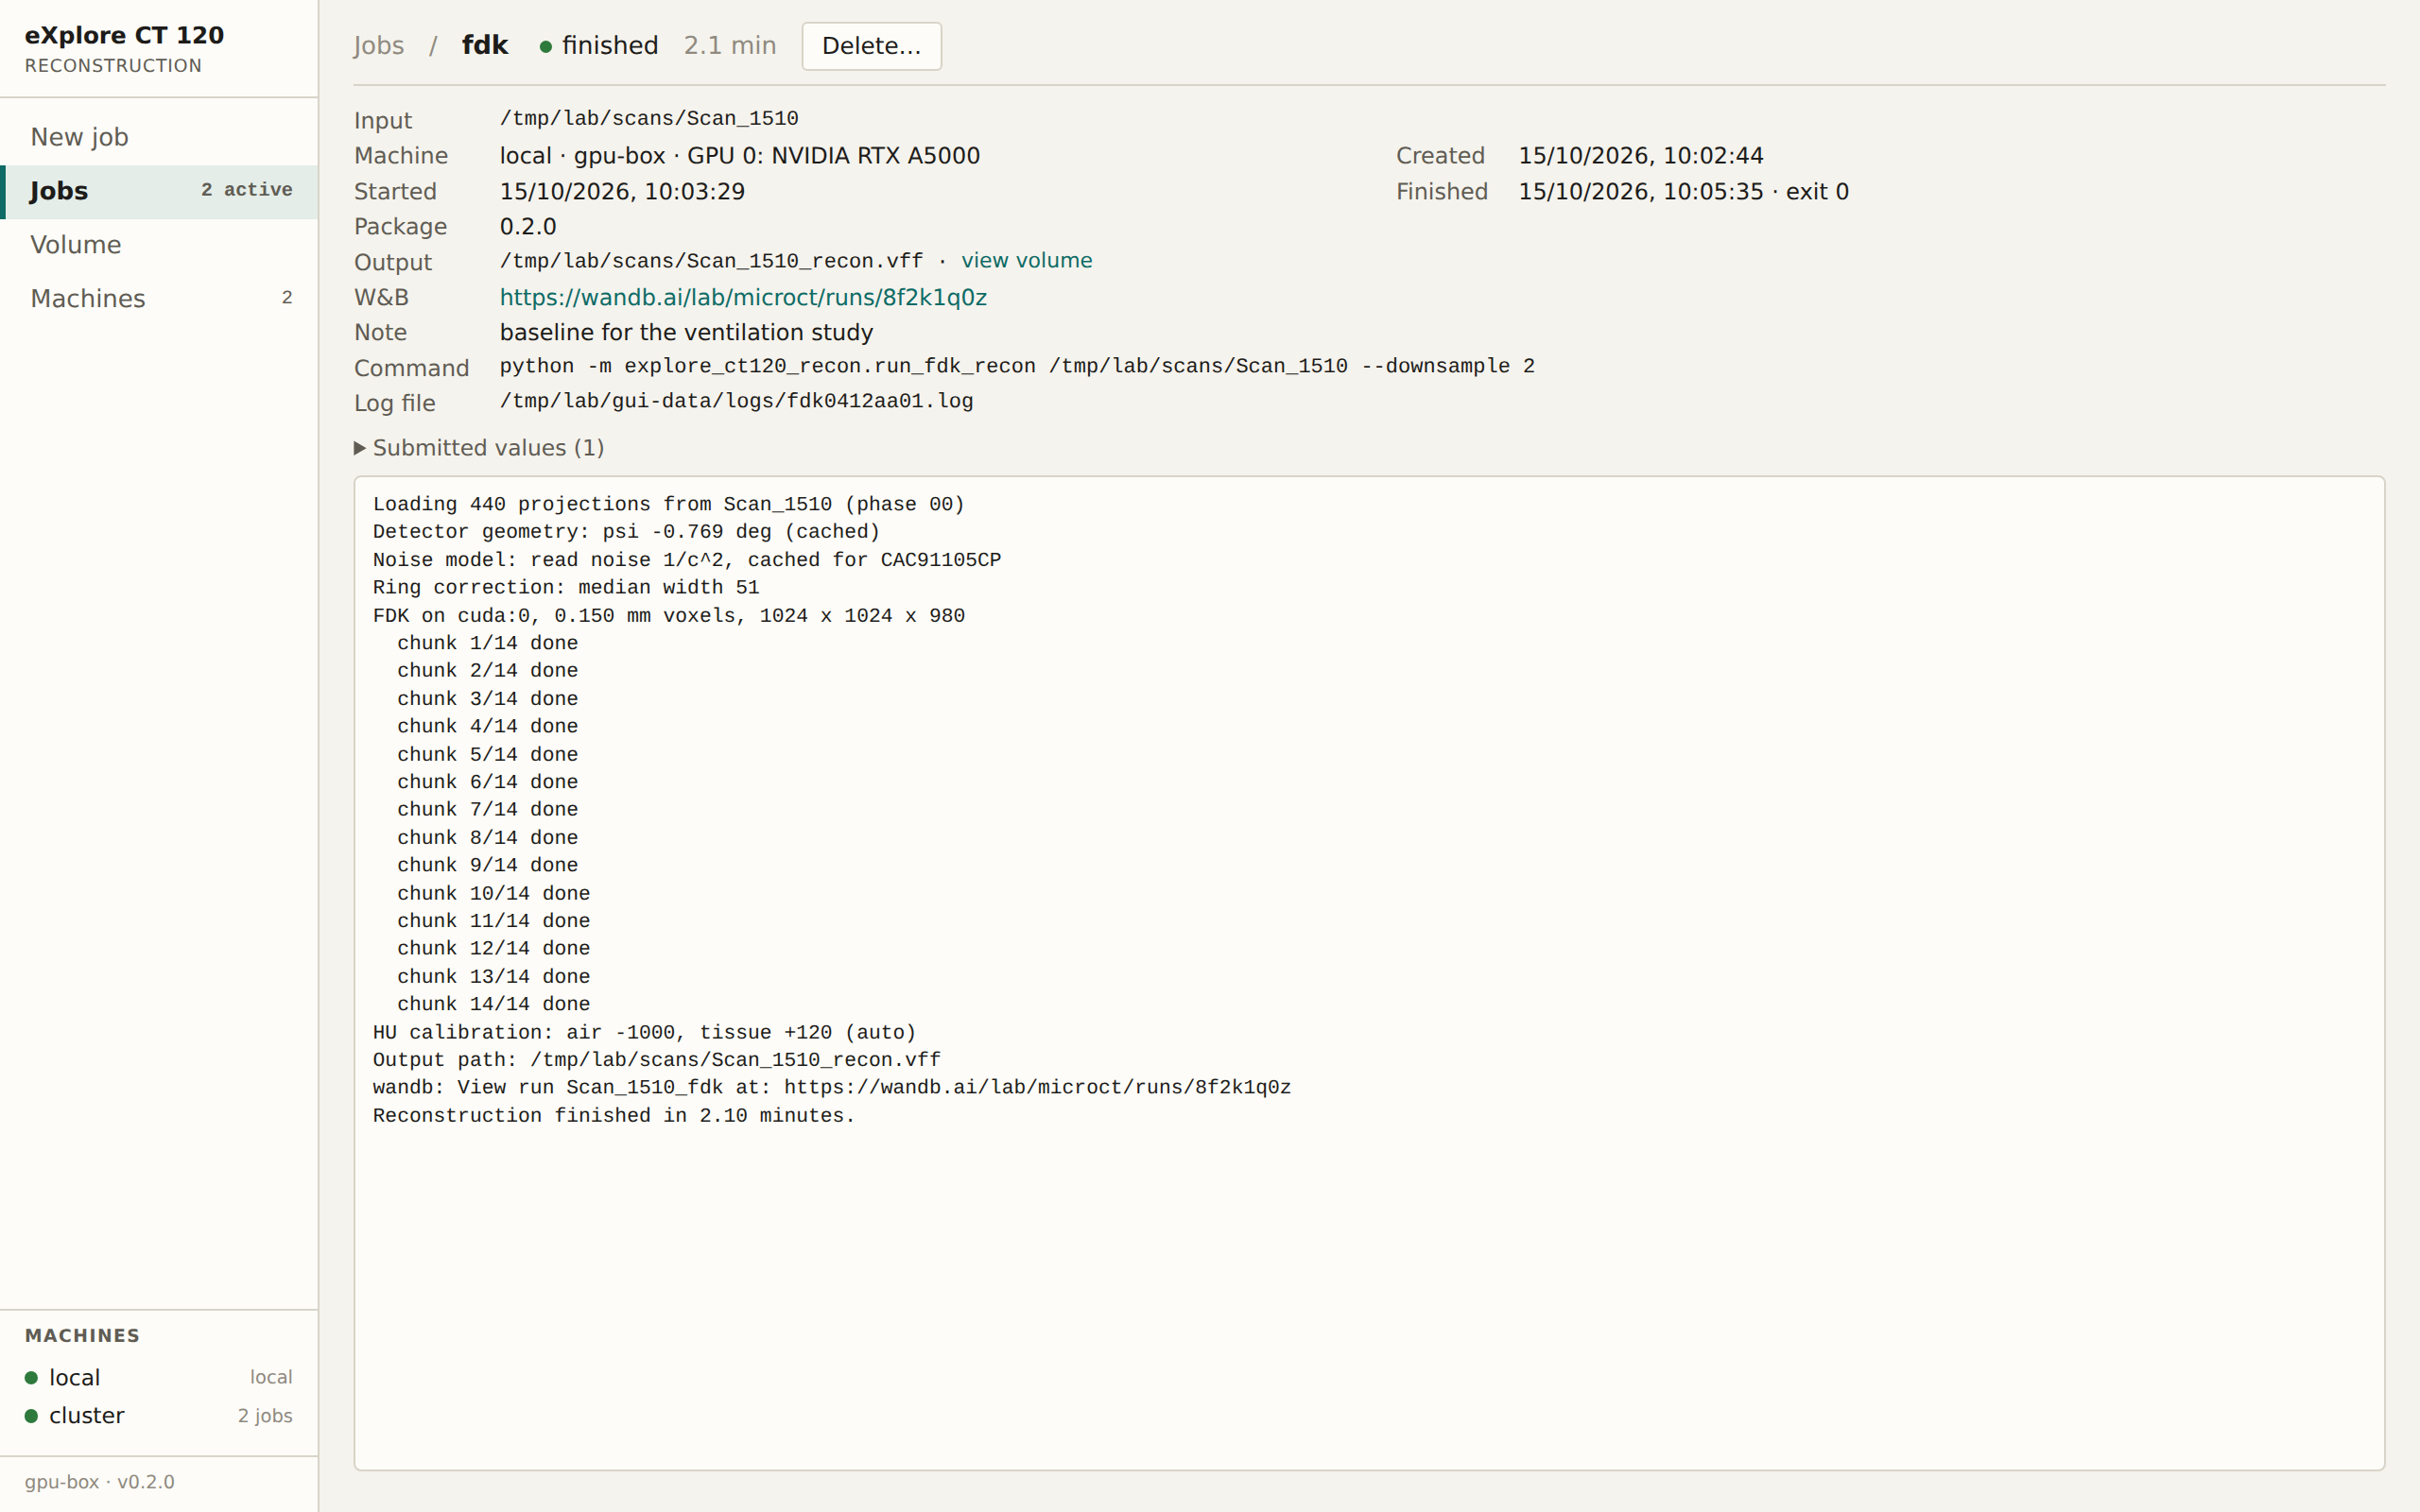Click cluster machine green status dot
Image resolution: width=2420 pixels, height=1512 pixels.
pyautogui.click(x=31, y=1416)
